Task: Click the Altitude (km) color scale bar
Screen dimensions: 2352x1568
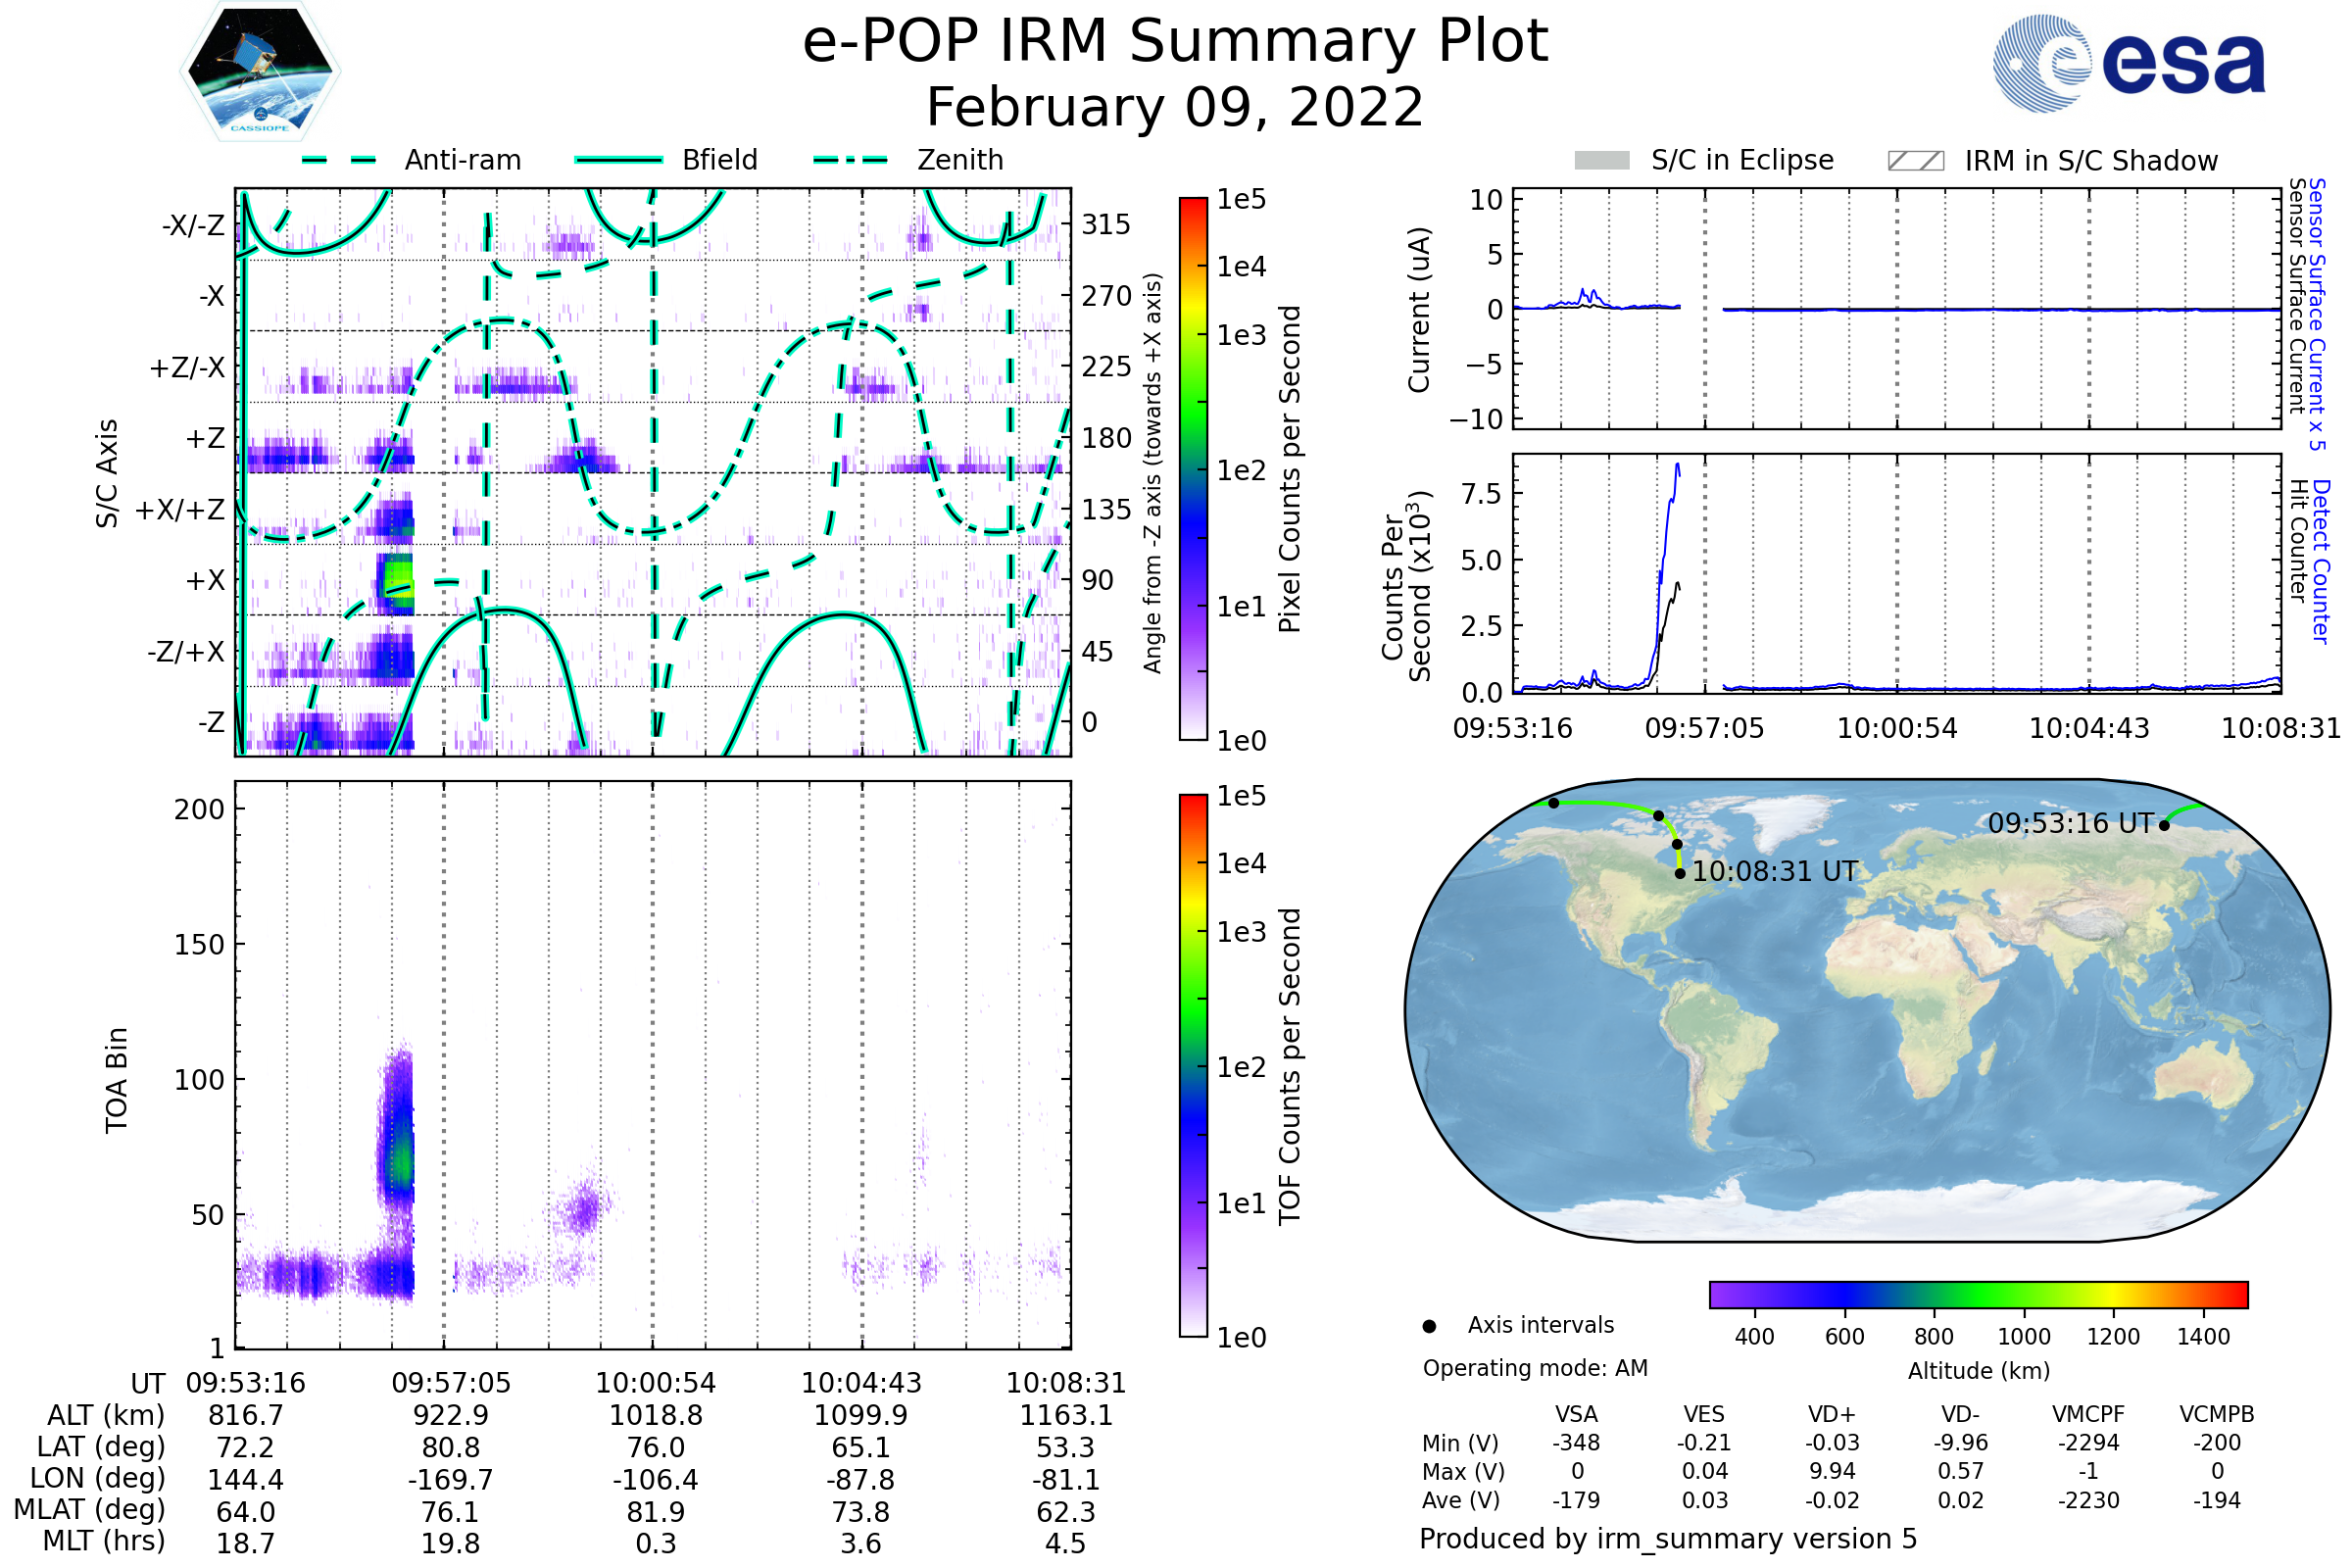Action: 1978,1294
